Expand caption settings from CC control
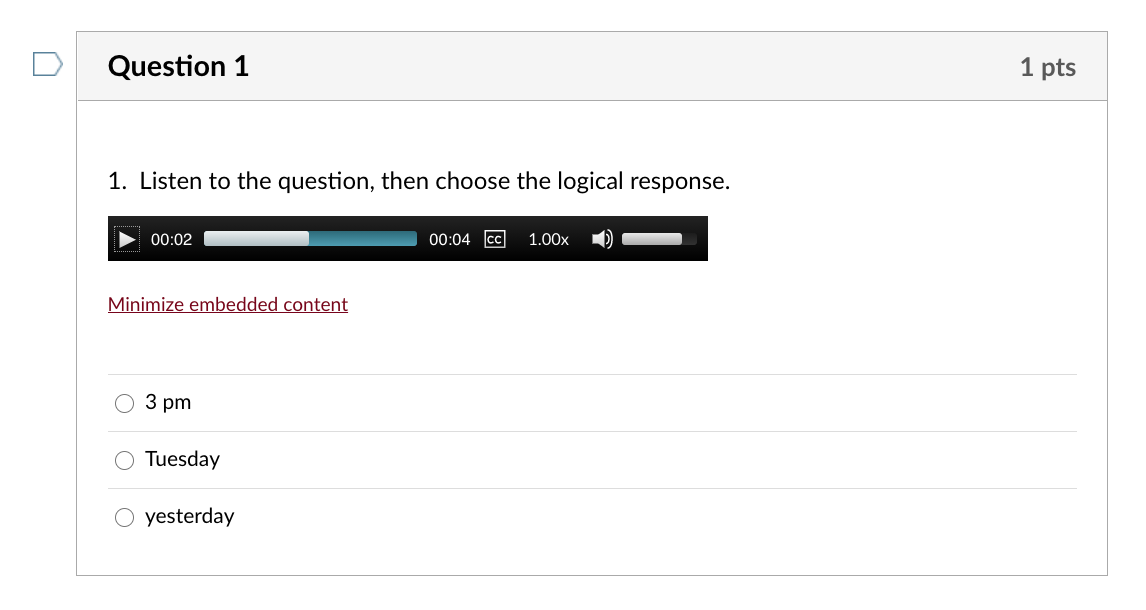 tap(494, 238)
